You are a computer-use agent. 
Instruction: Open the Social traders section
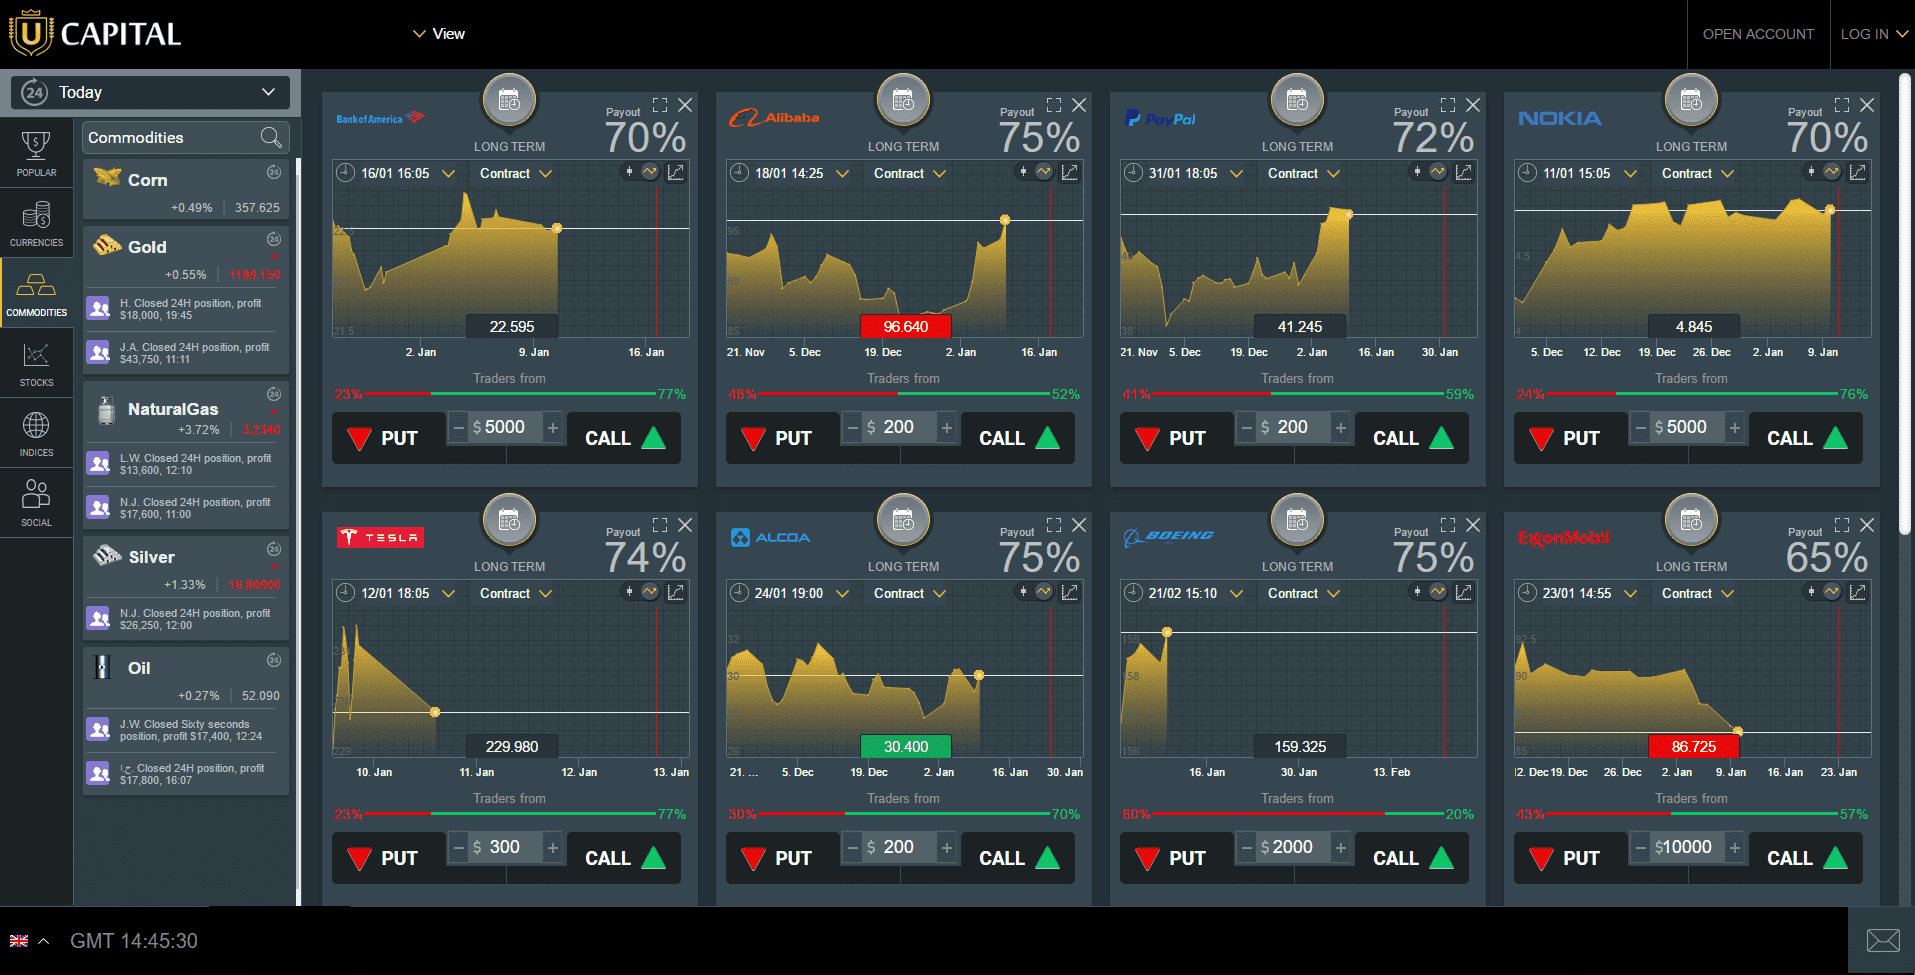pyautogui.click(x=36, y=503)
